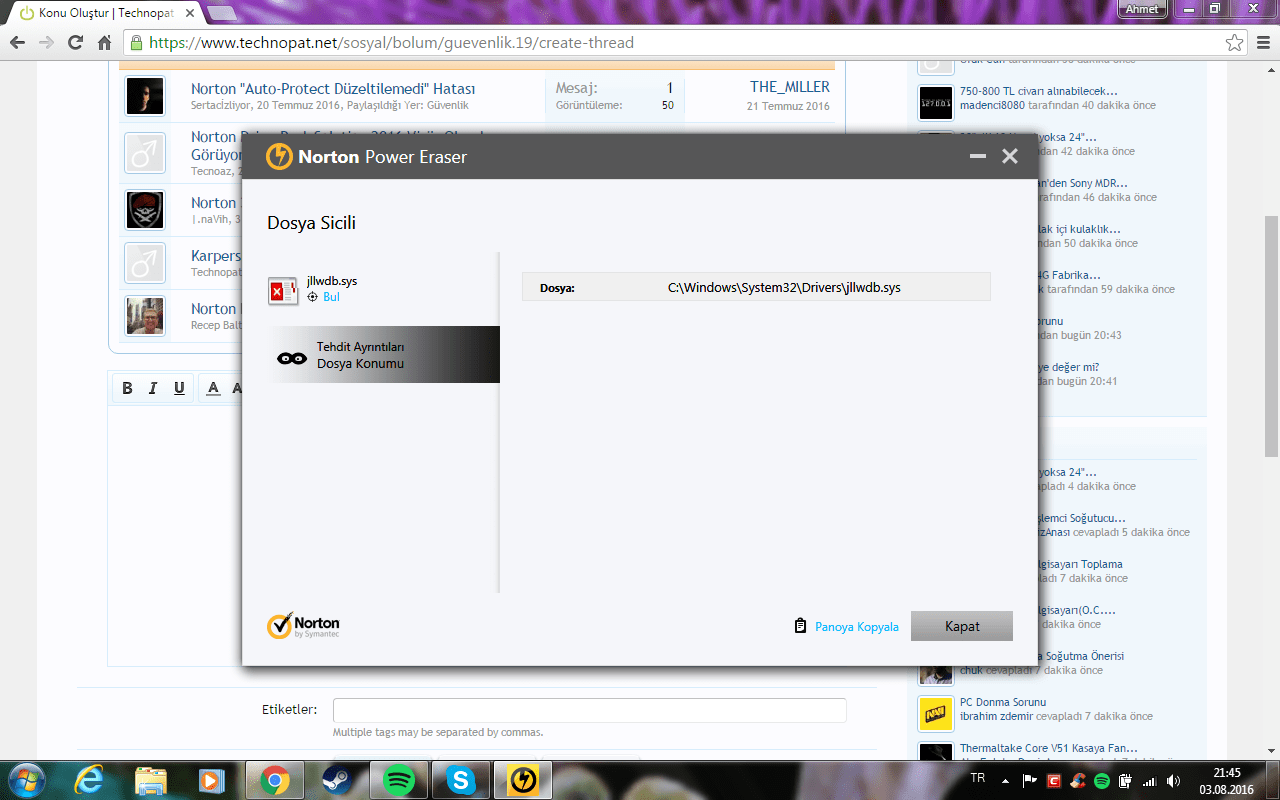Open Steam from the taskbar

pos(335,780)
